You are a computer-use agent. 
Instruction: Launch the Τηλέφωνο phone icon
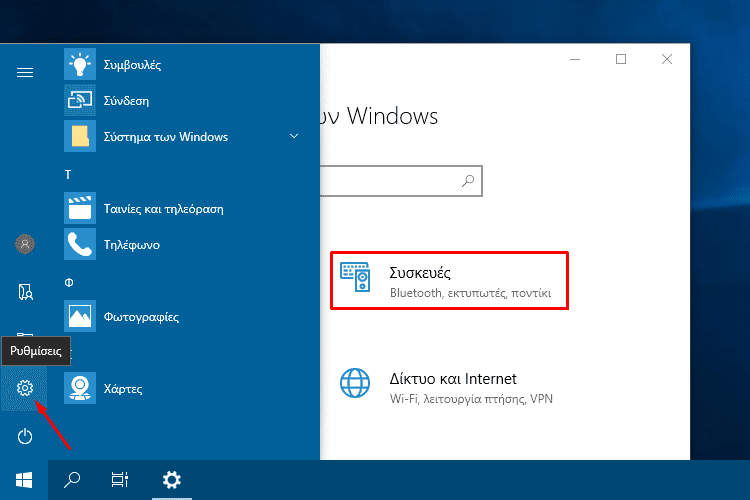(x=80, y=244)
